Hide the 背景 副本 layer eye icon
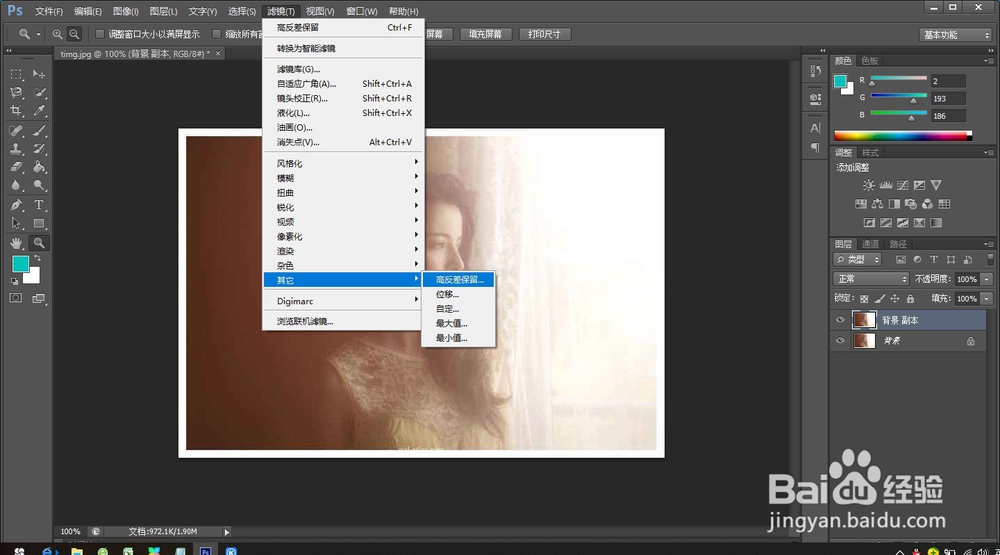 [x=840, y=320]
